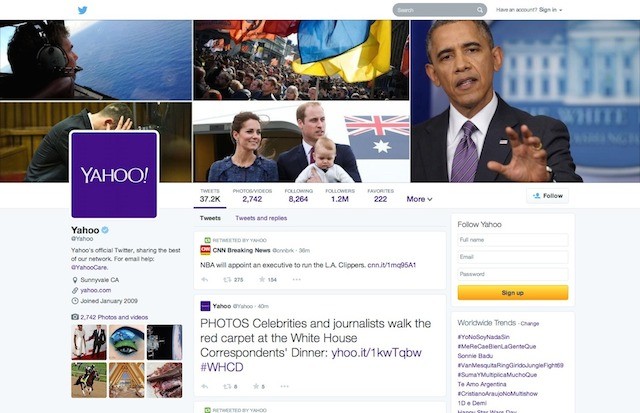Favorite the #WHCD photos tweet
The image size is (640, 413).
click(x=256, y=386)
